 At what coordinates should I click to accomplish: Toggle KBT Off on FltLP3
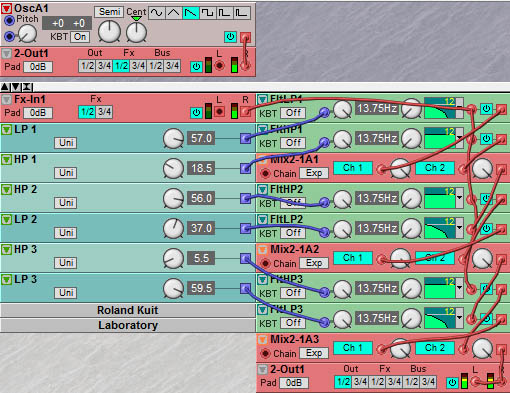click(293, 323)
